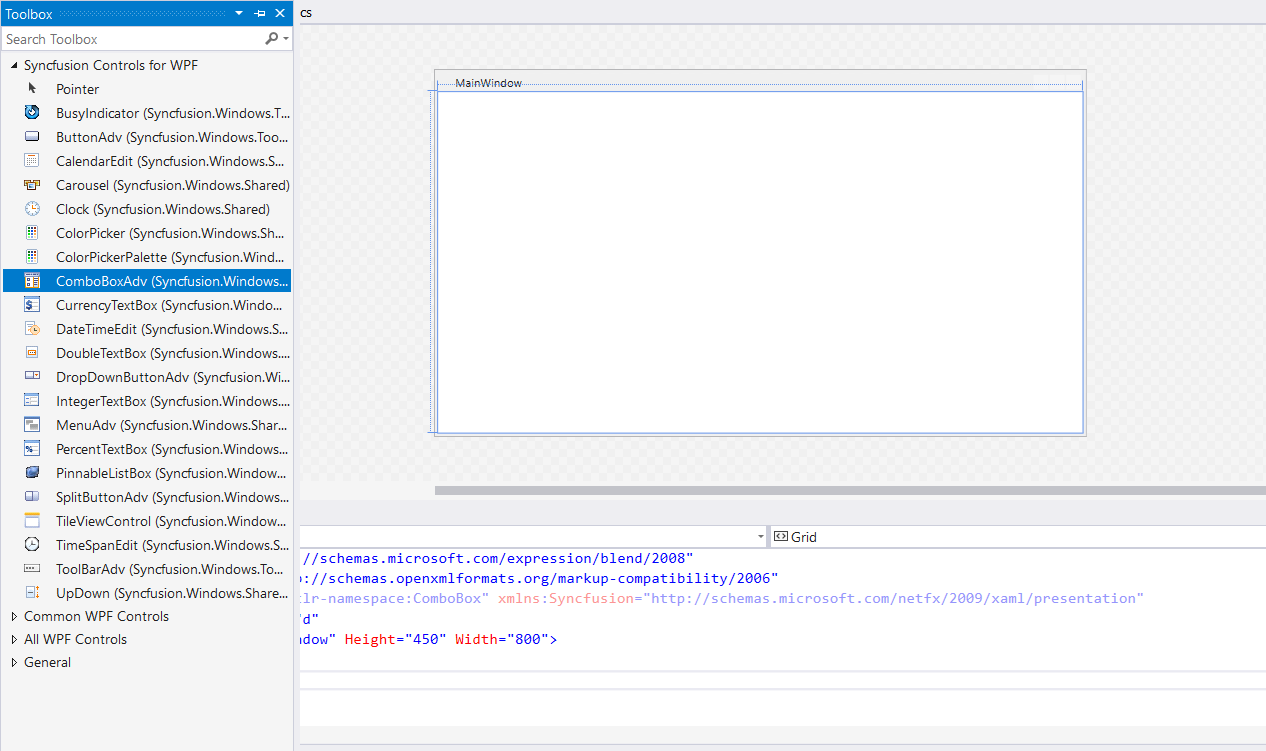Open the left element selector dropdown arrow
Image resolution: width=1266 pixels, height=751 pixels.
[761, 537]
